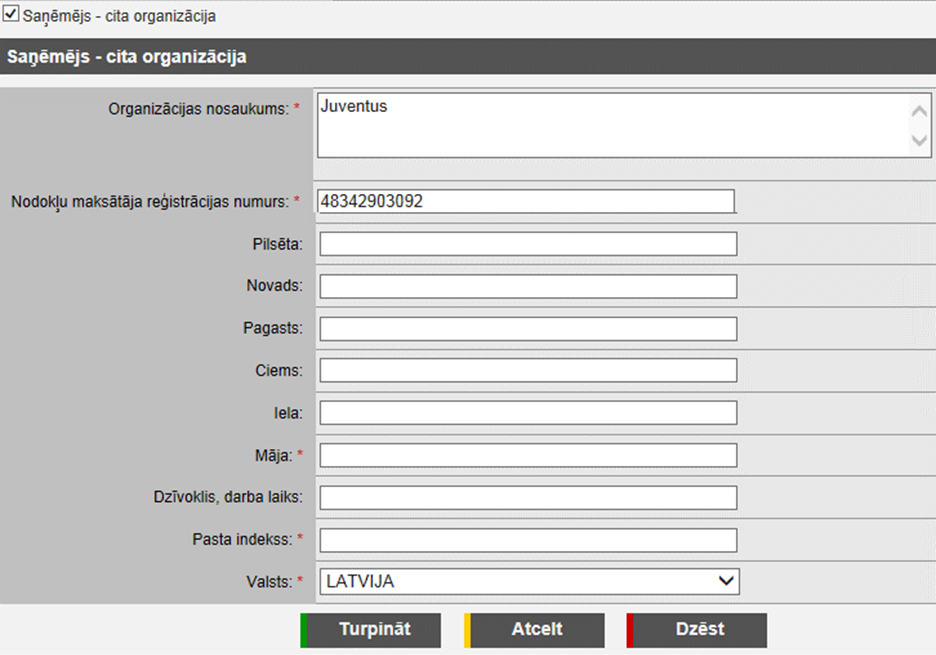Click the 'Atcelt' cancel button
The height and width of the screenshot is (655, 936).
[x=536, y=630]
